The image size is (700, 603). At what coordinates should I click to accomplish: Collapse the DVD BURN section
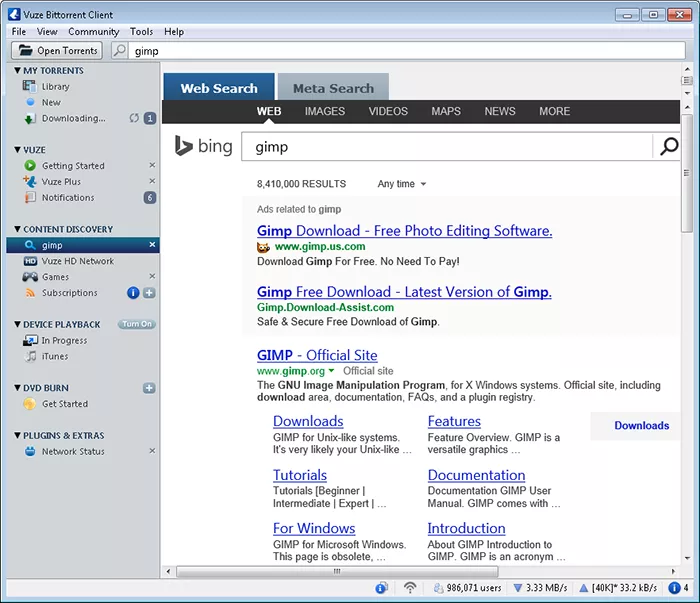tap(17, 388)
